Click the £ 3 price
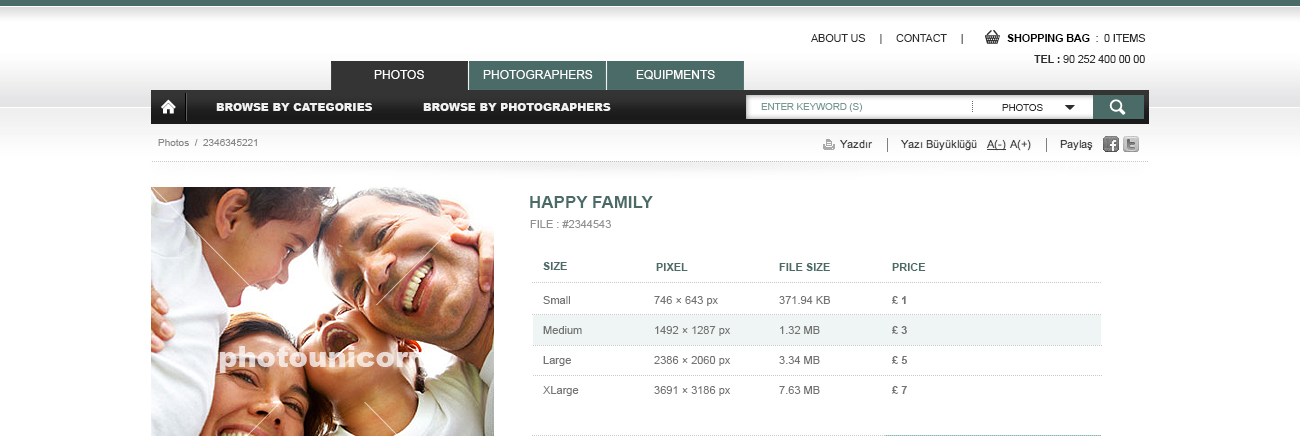The width and height of the screenshot is (1300, 436). (899, 330)
